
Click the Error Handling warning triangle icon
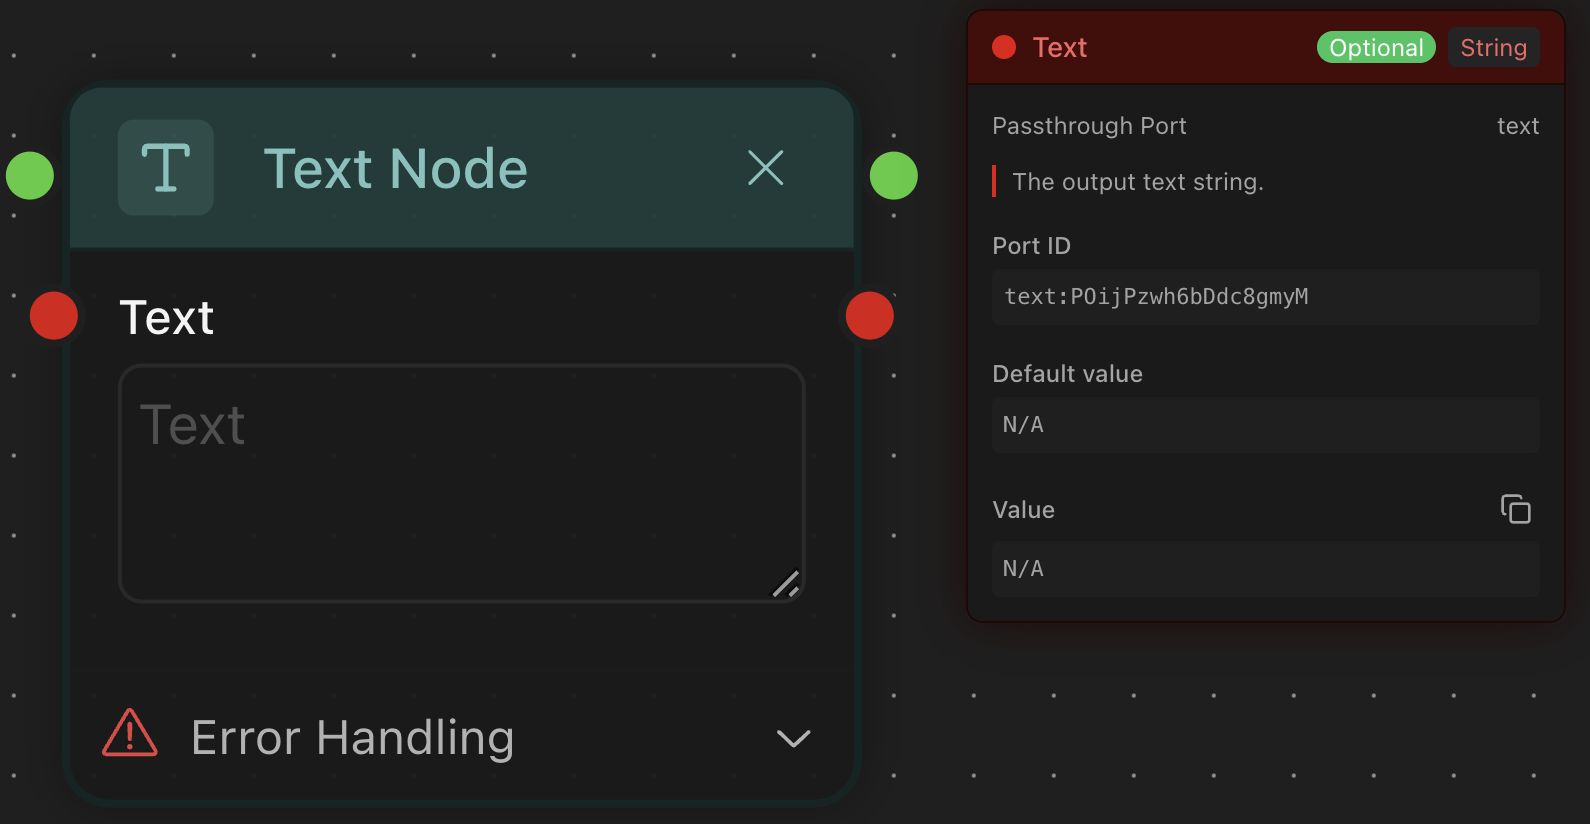[x=130, y=734]
